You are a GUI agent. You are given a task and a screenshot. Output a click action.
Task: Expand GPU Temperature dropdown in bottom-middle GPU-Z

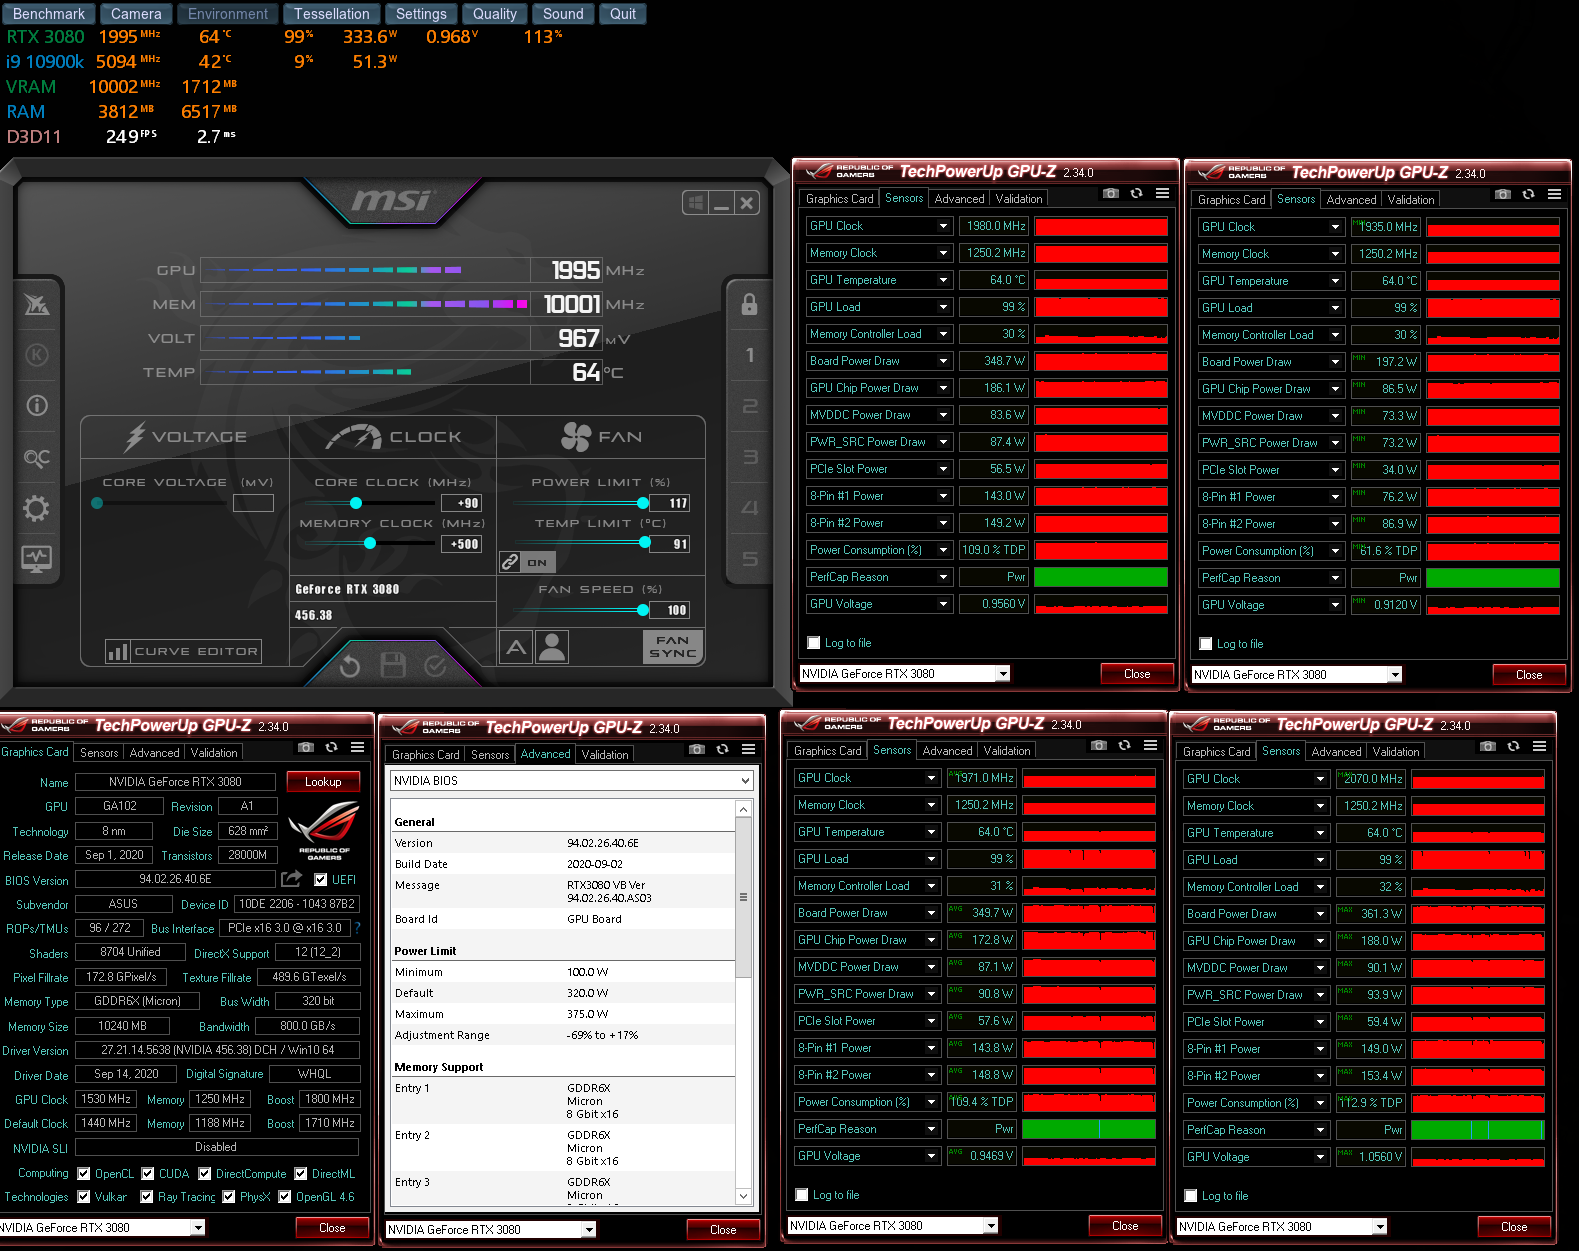click(x=931, y=832)
